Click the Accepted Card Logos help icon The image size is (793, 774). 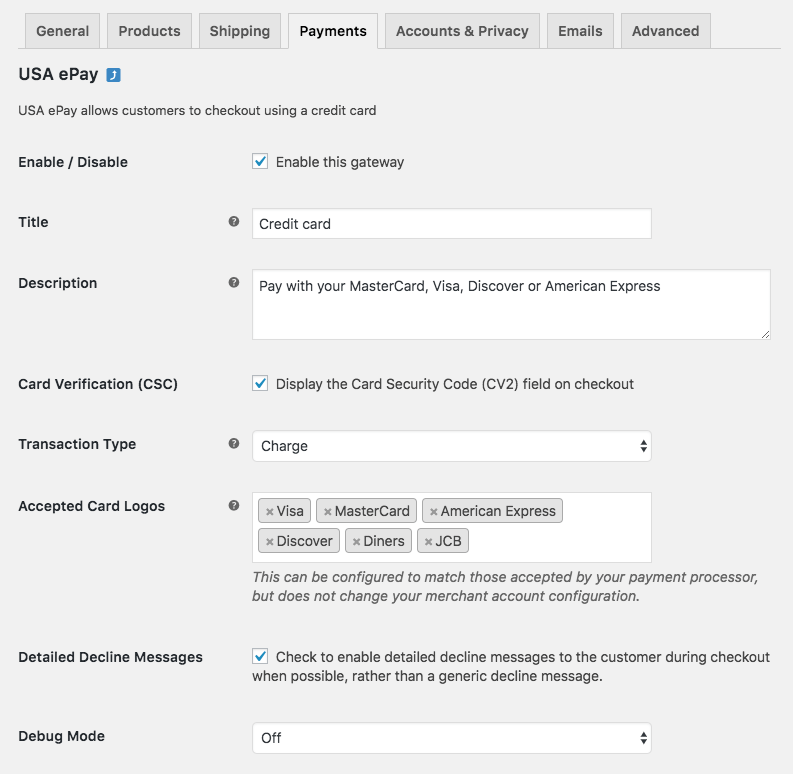(234, 506)
